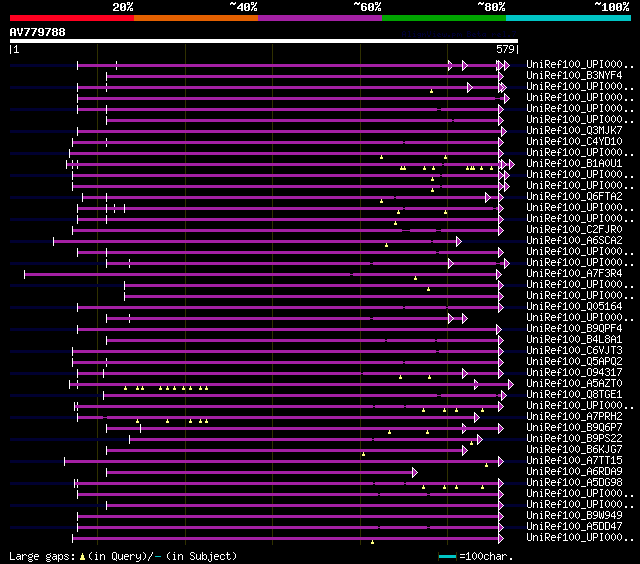Open hit UniRef100_A7TT15

click(x=574, y=461)
